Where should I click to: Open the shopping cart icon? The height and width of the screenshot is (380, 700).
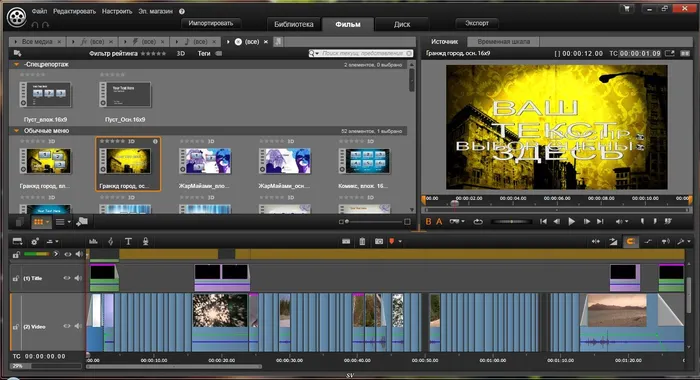(627, 8)
